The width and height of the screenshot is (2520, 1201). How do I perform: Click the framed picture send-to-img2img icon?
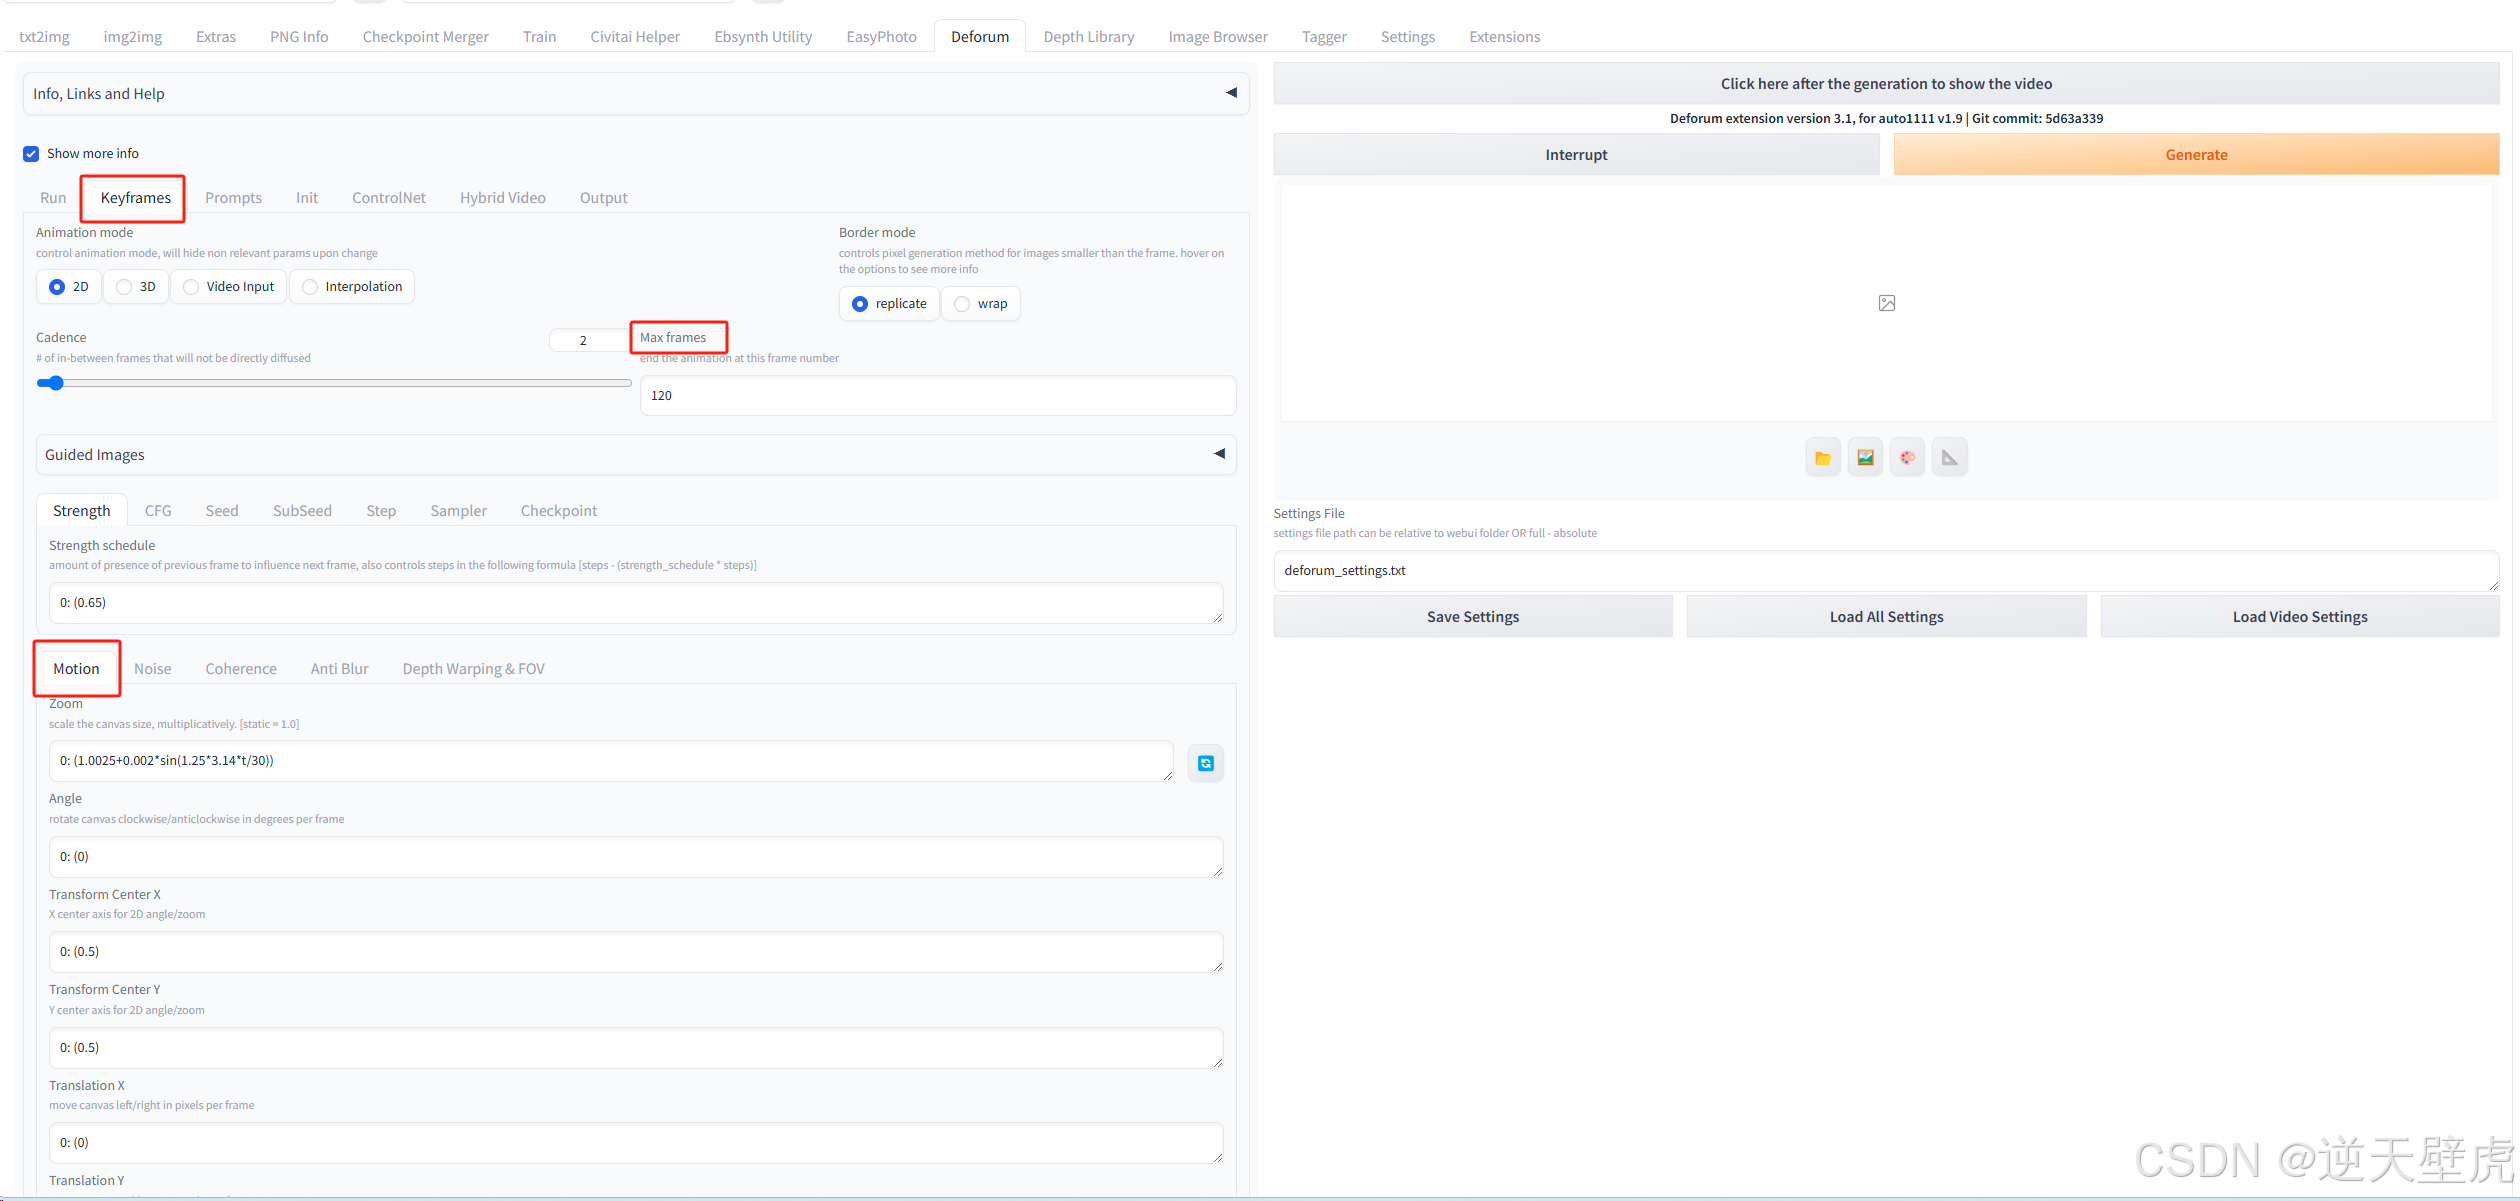1865,458
